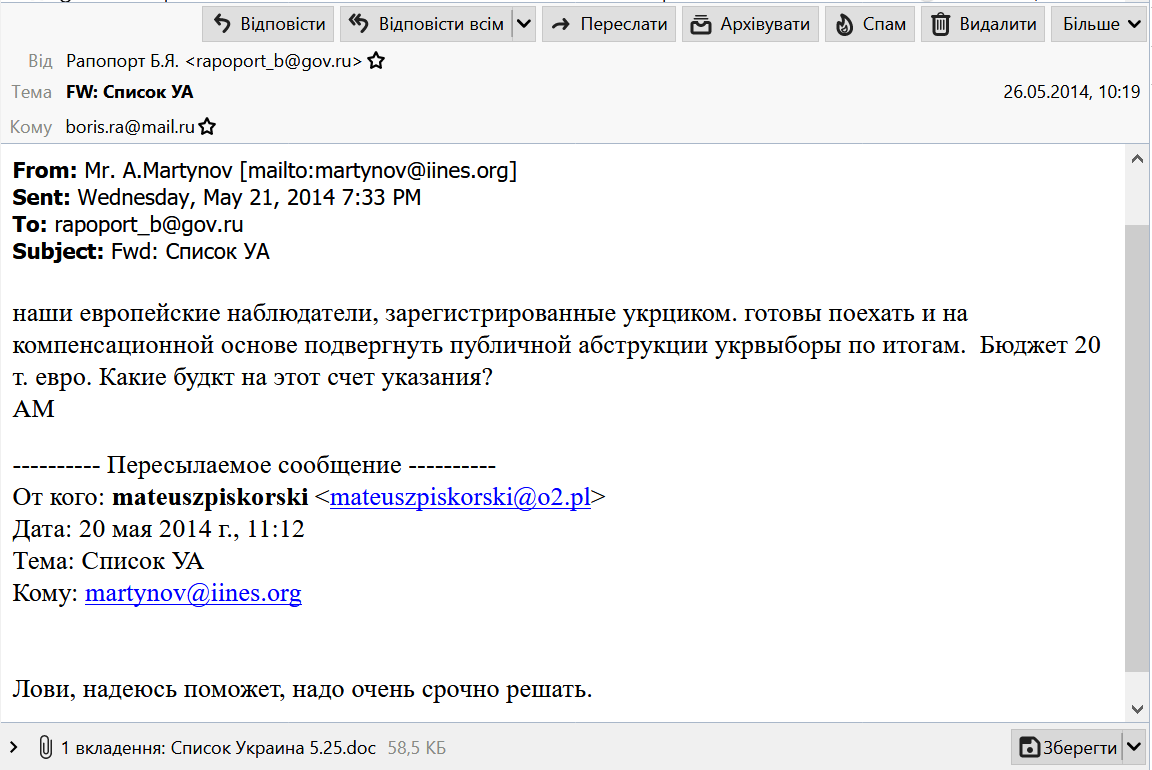
Task: Star the sender rapoport_b@gov.ru contact
Action: (x=376, y=62)
